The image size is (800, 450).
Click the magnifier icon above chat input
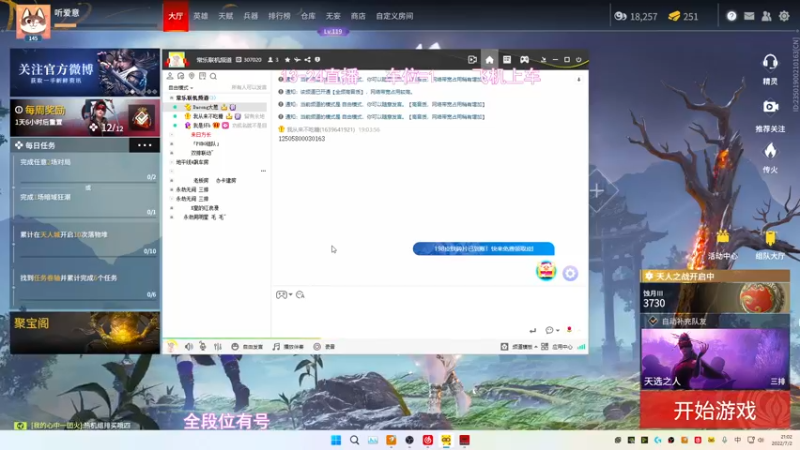pos(300,294)
